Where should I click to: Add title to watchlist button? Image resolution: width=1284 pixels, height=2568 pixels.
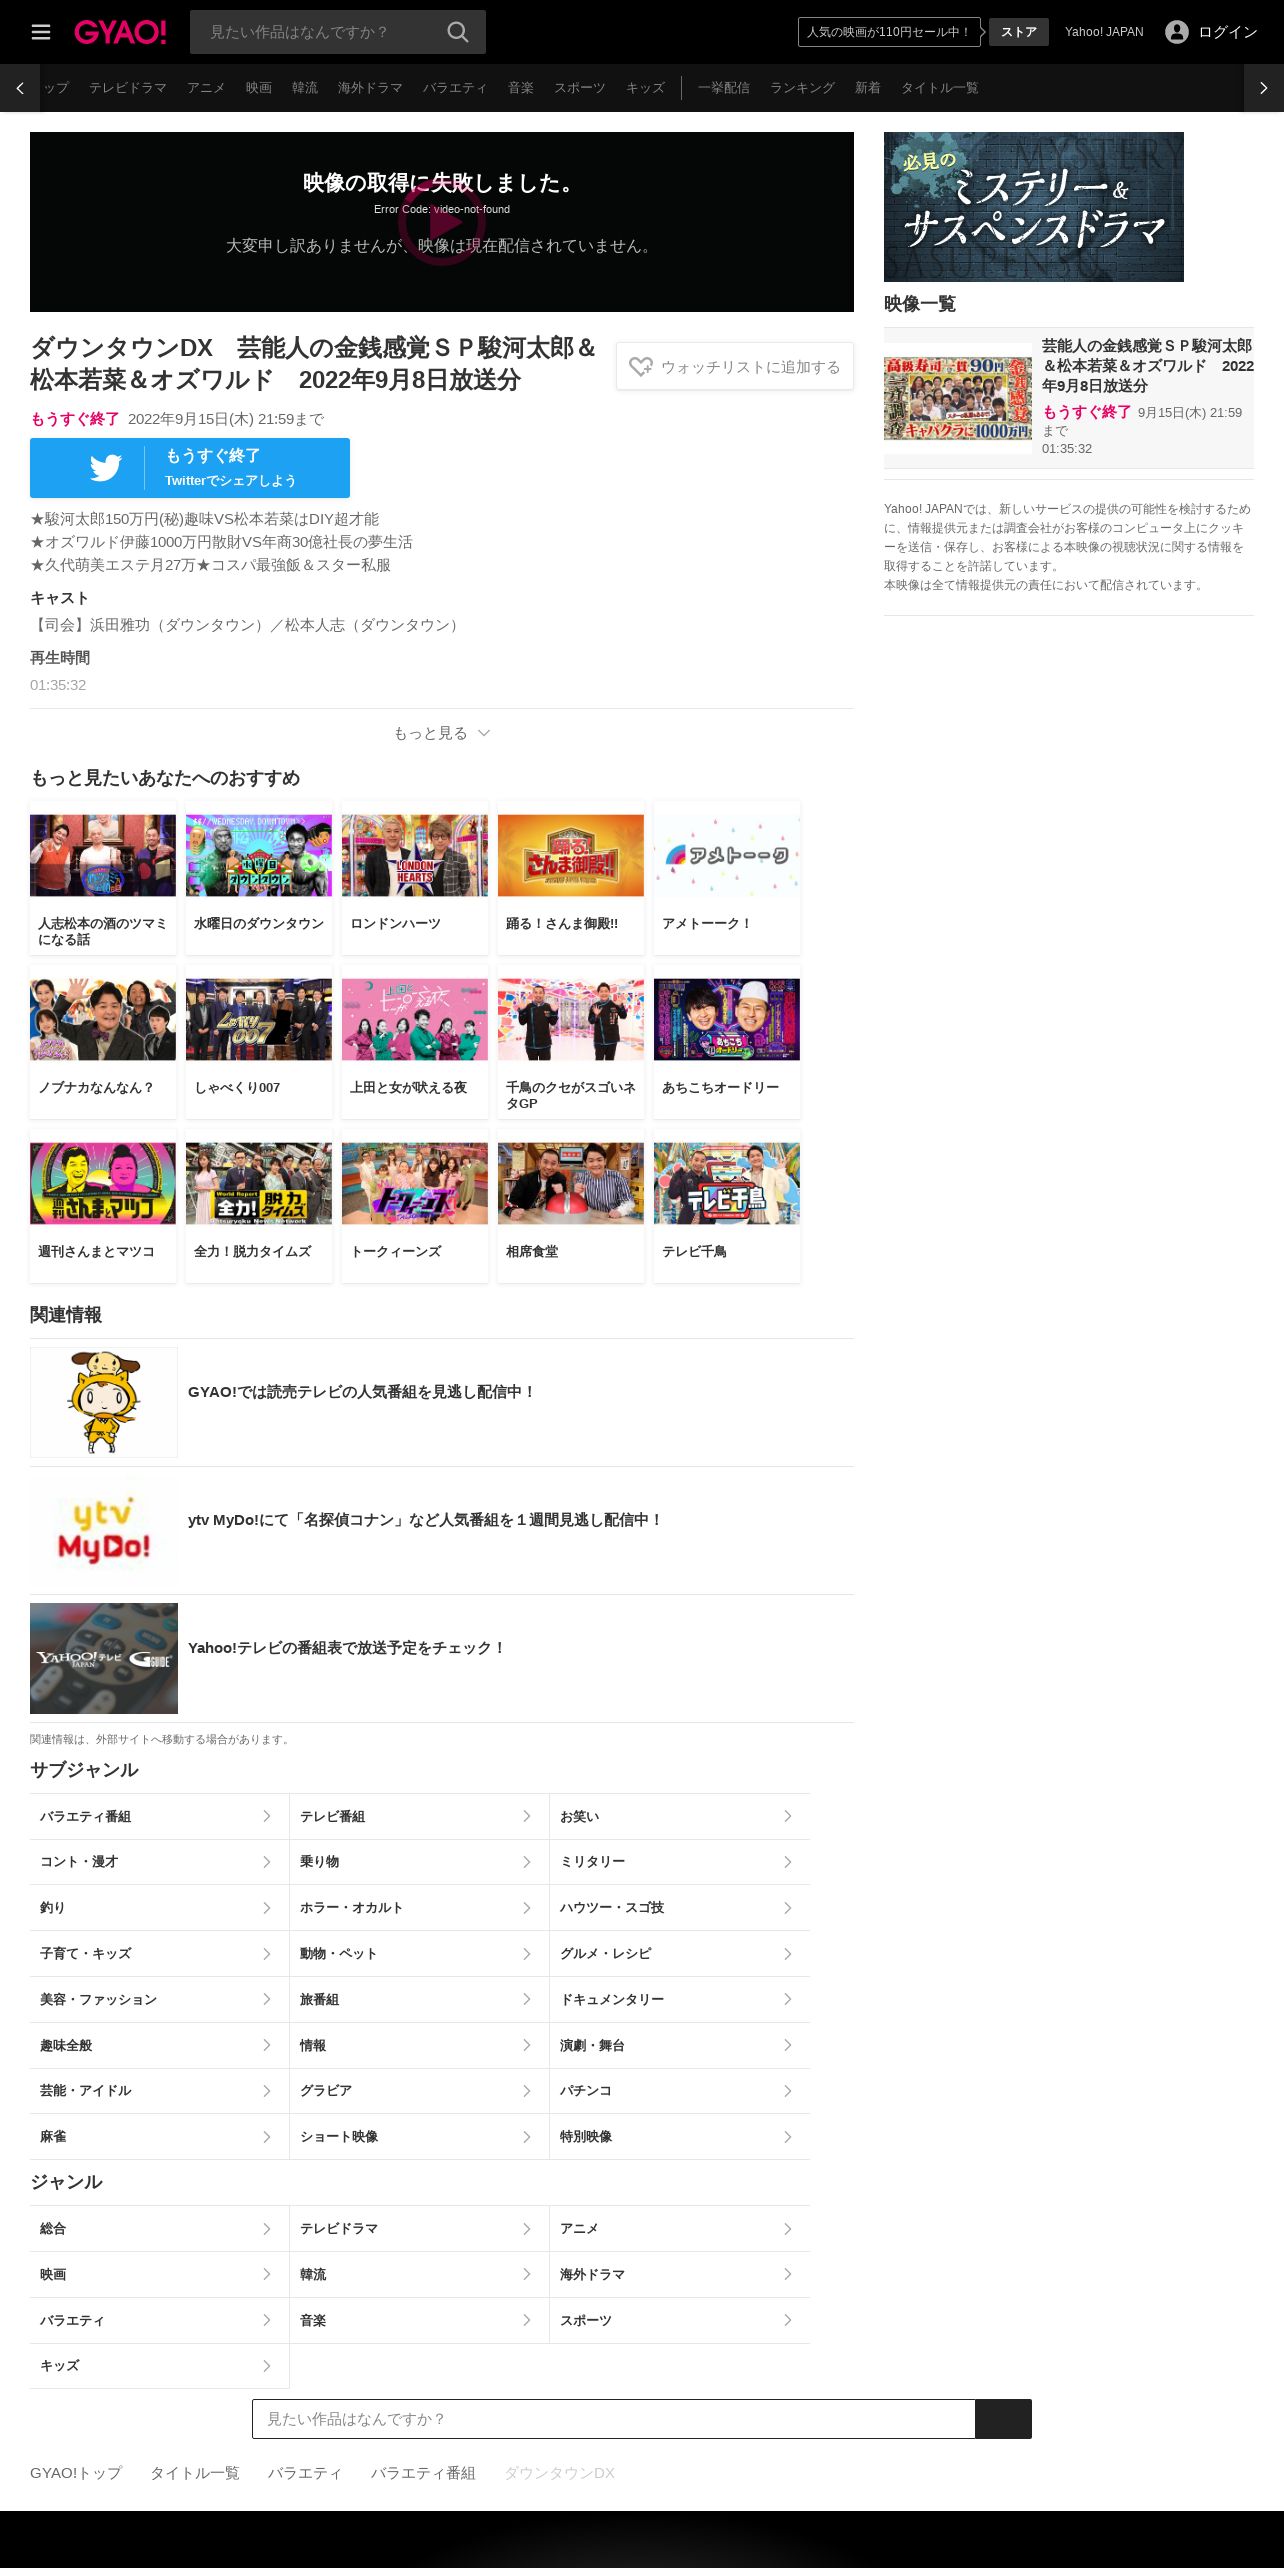[735, 367]
